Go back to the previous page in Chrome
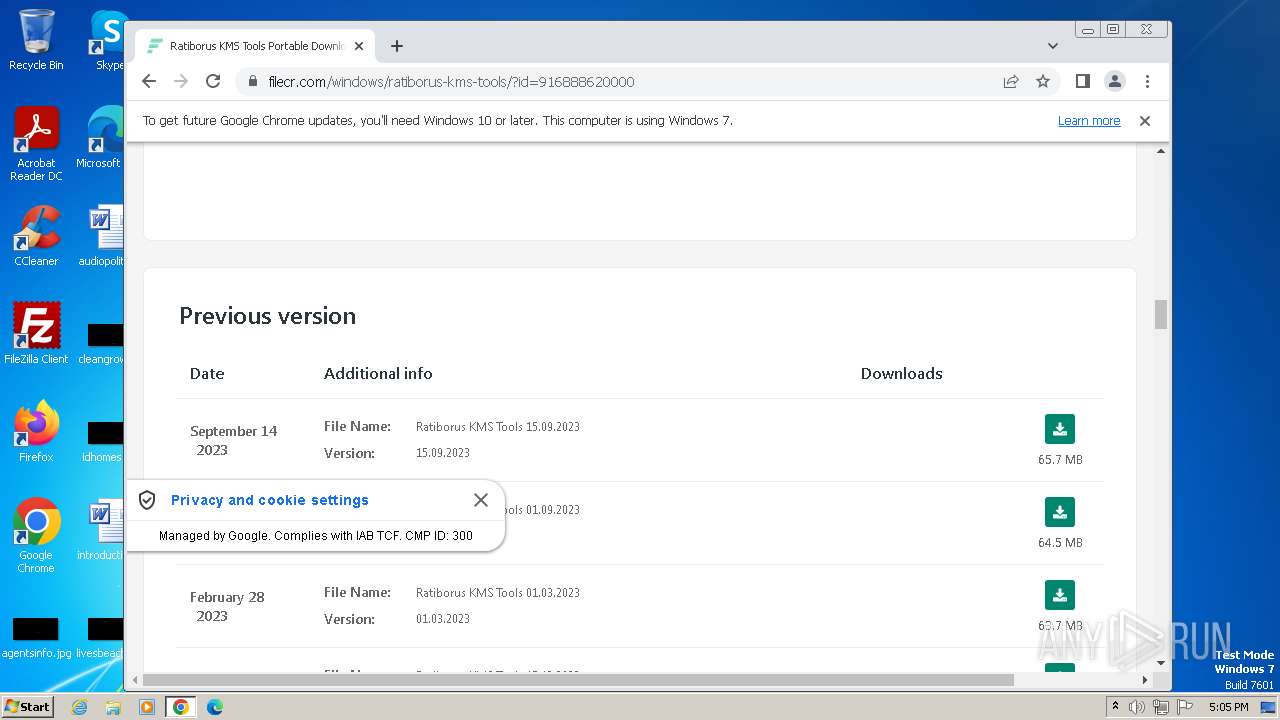Viewport: 1280px width, 720px height. tap(149, 81)
